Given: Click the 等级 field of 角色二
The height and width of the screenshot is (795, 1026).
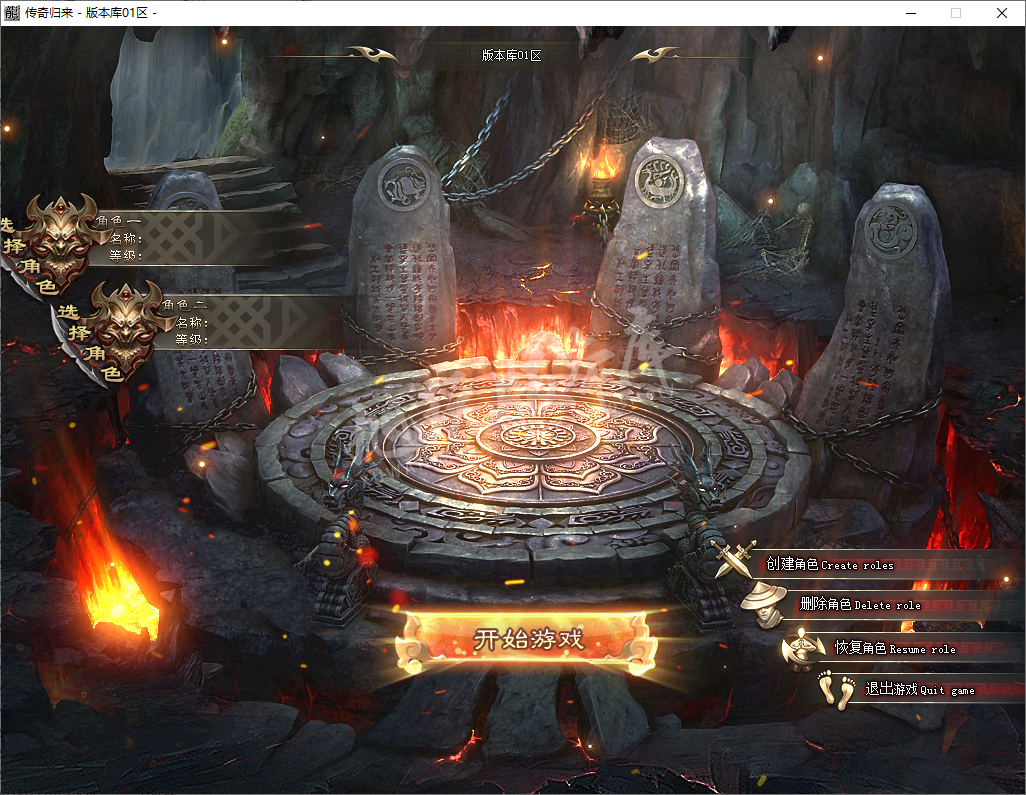Looking at the screenshot, I should tap(192, 339).
